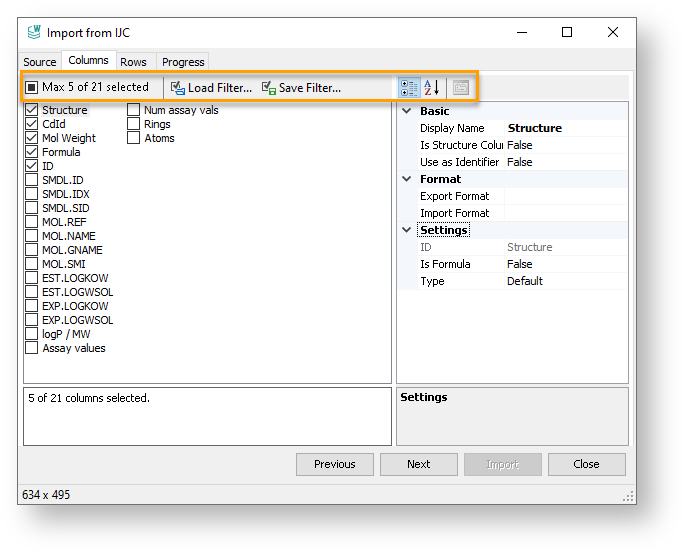Screen dimensions: 685x553
Task: Switch property grid to Categorized view
Action: [x=409, y=88]
